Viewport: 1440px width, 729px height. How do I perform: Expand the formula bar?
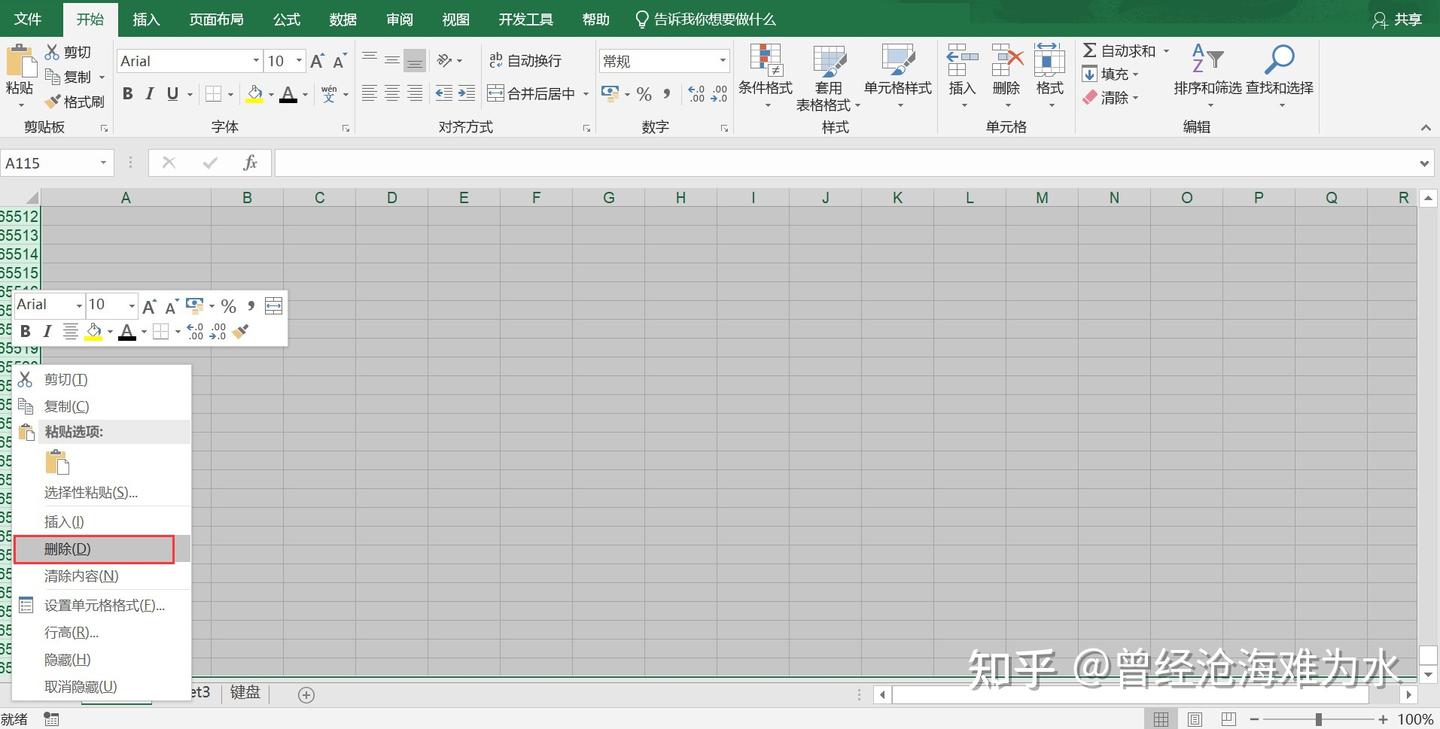click(x=1425, y=163)
